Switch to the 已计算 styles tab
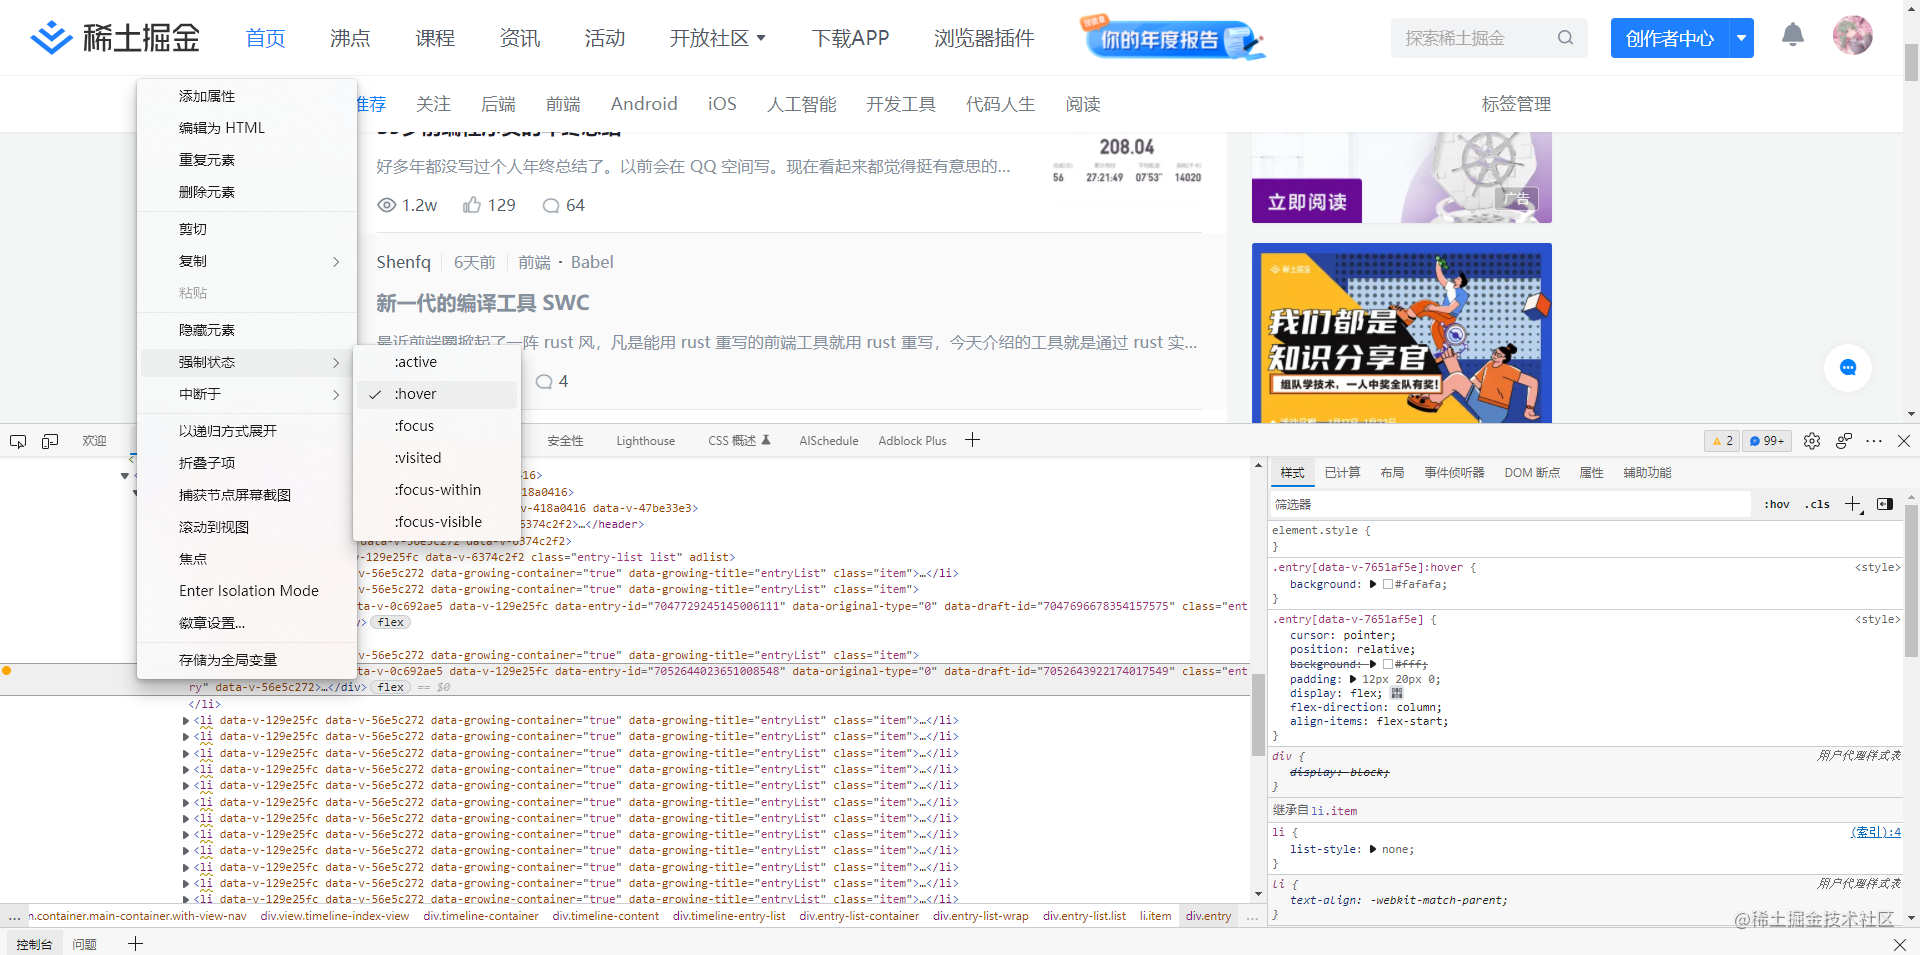The height and width of the screenshot is (955, 1920). [x=1342, y=472]
